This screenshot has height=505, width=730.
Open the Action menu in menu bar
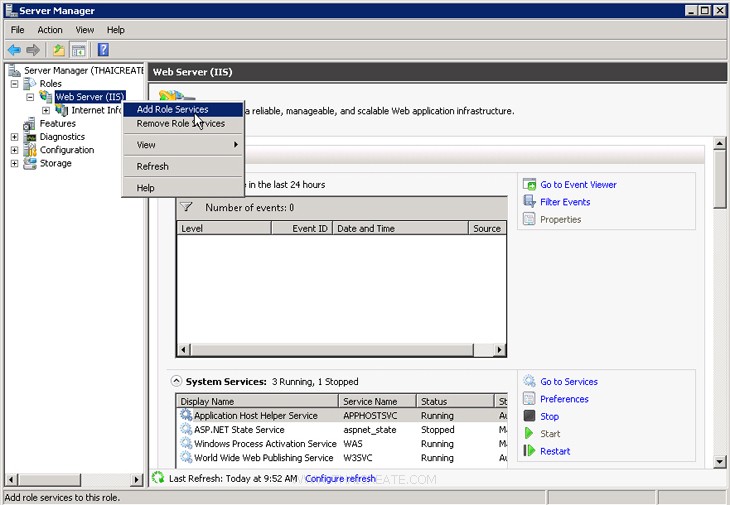50,30
